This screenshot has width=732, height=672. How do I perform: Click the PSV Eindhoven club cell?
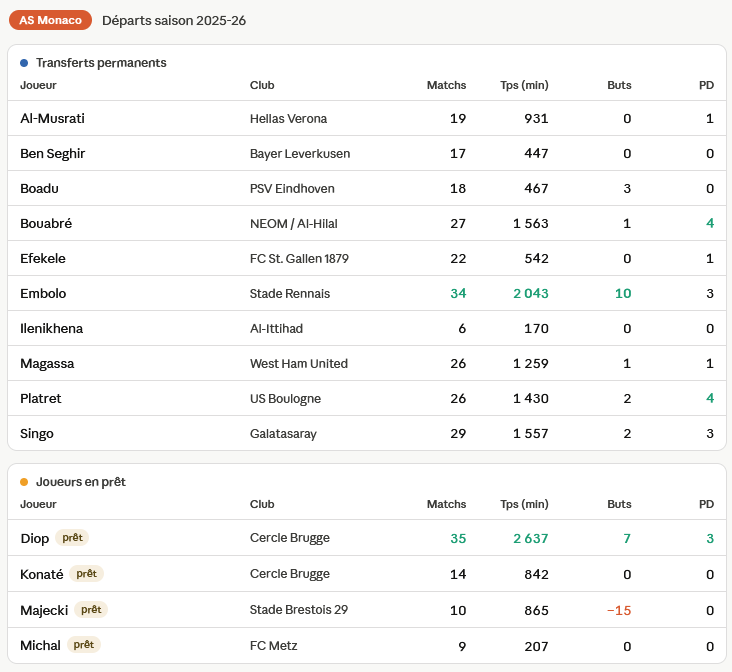point(292,189)
